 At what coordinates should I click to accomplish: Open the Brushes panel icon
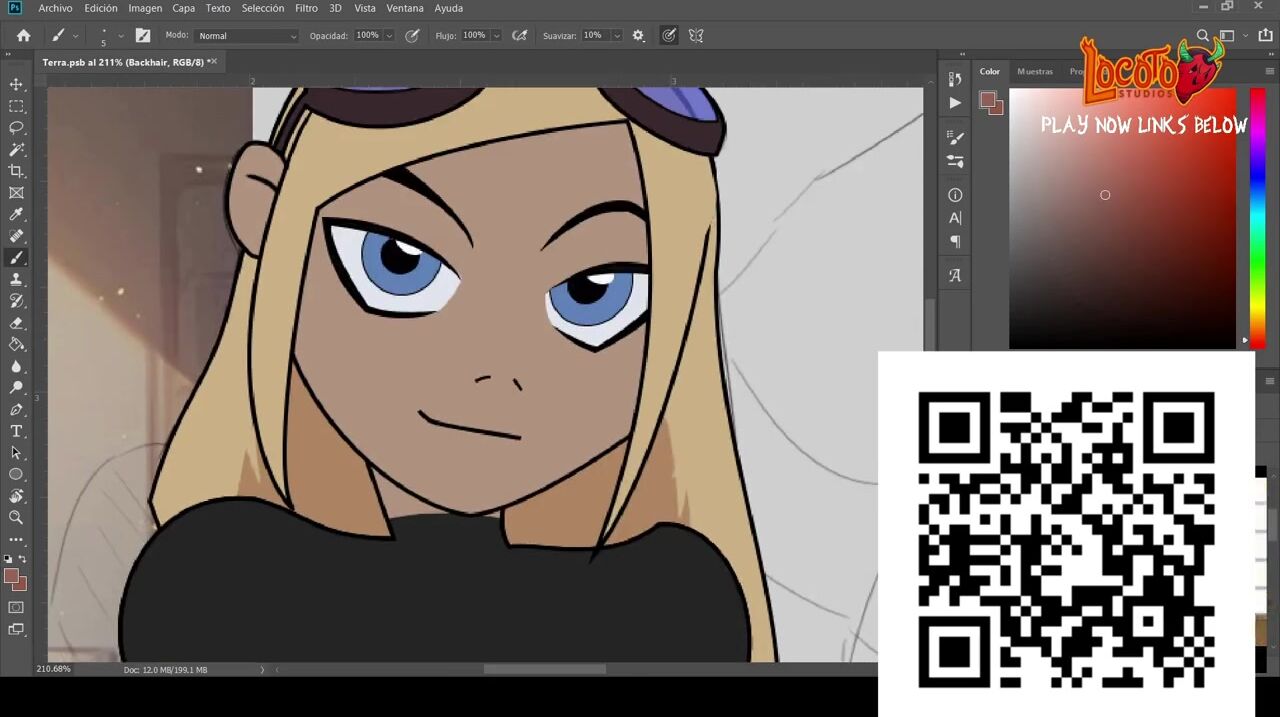(x=955, y=161)
